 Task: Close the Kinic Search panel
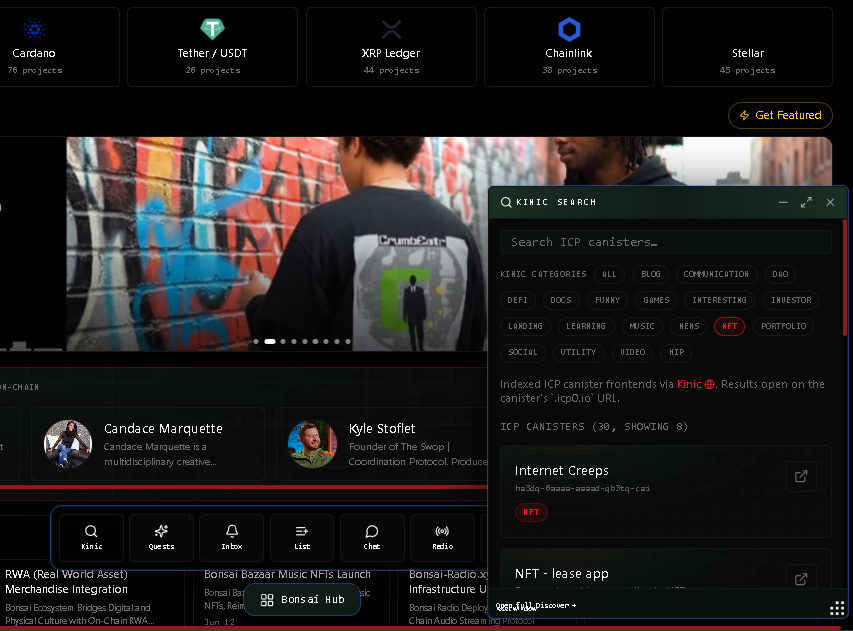click(x=830, y=202)
